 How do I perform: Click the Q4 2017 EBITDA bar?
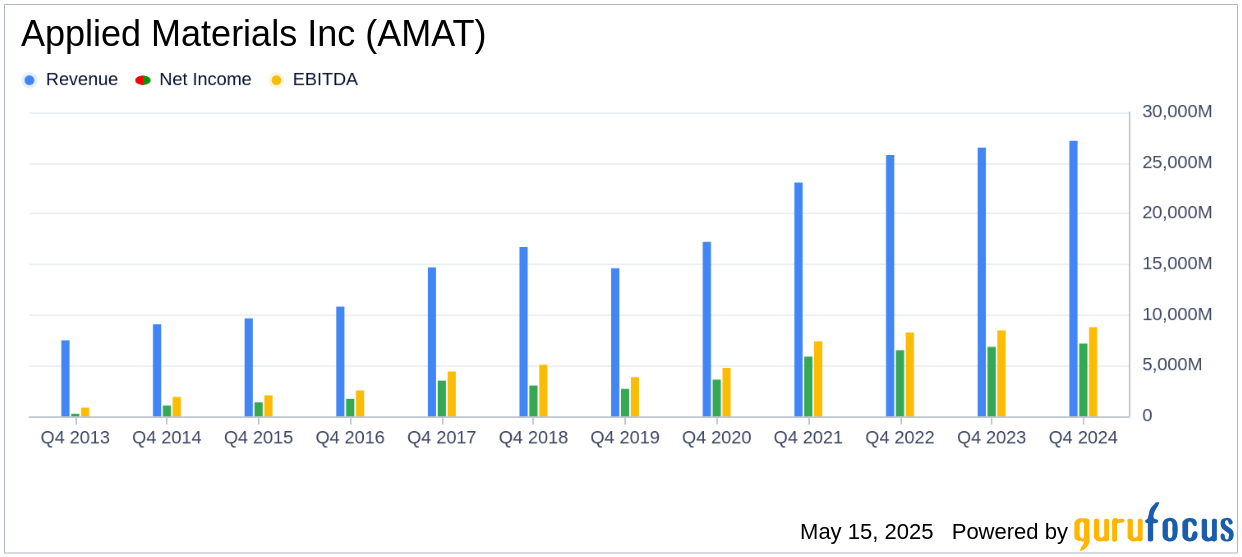tap(452, 394)
